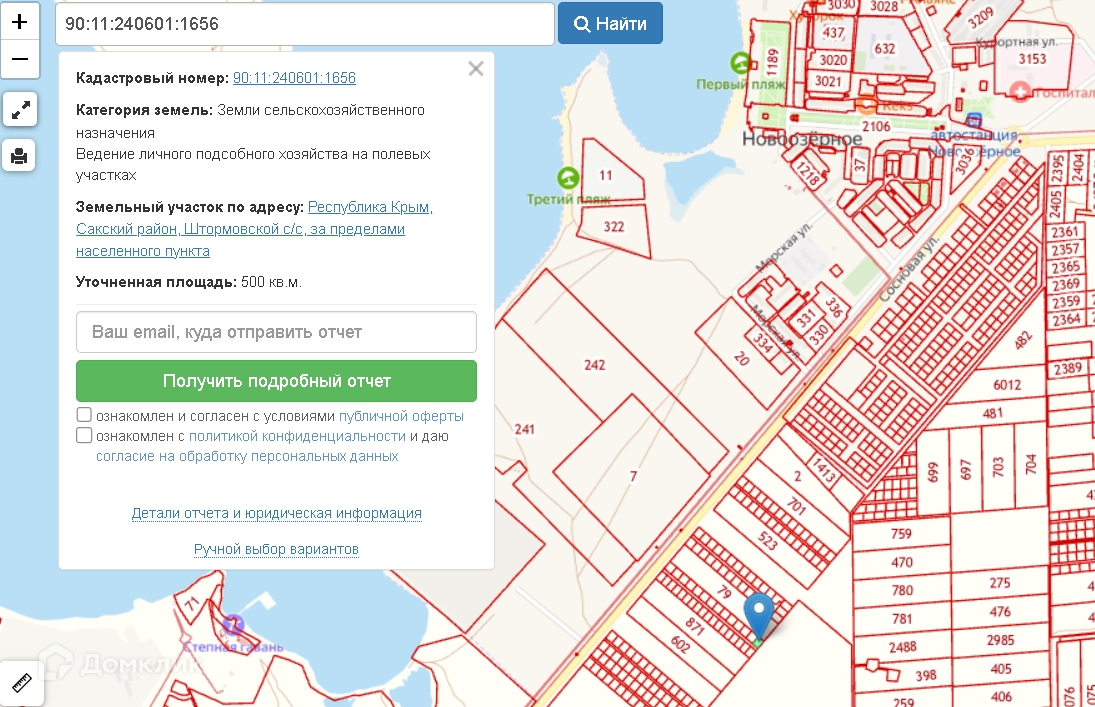Click parcel label 241
The width and height of the screenshot is (1095, 707).
(x=524, y=429)
